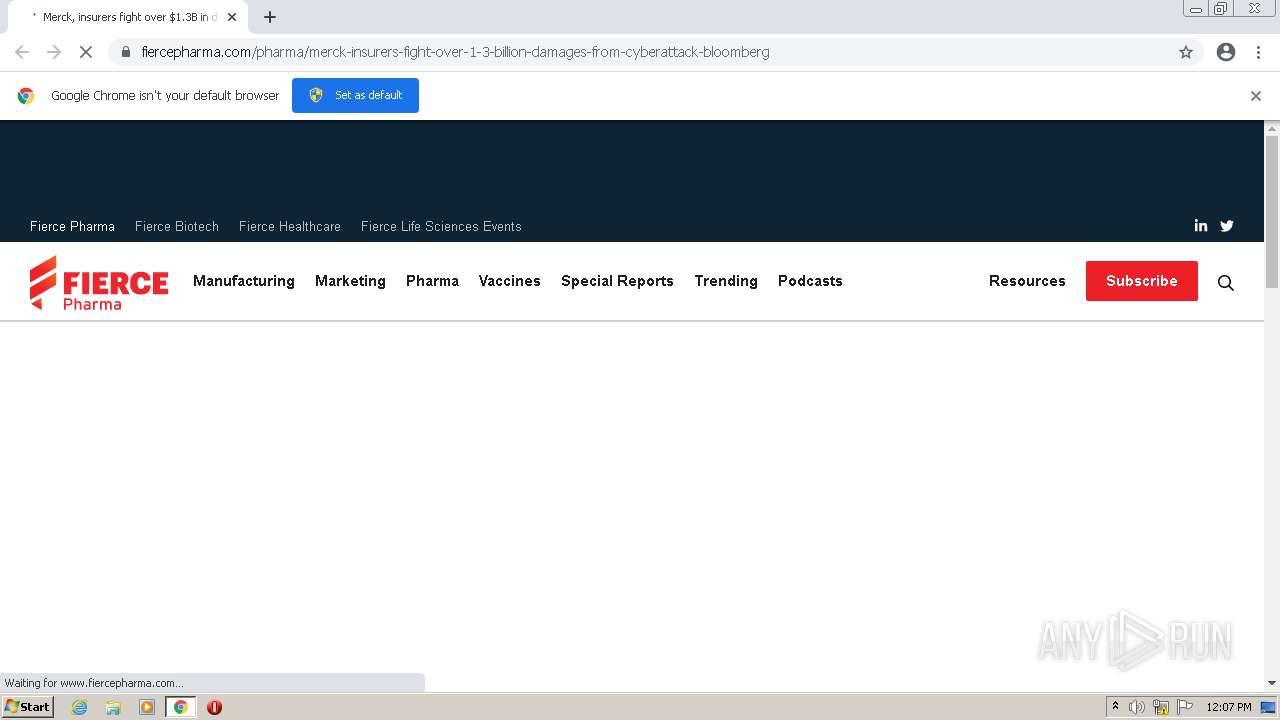Open the Twitter icon link
Screen dimensions: 1280x720
pos(1227,226)
